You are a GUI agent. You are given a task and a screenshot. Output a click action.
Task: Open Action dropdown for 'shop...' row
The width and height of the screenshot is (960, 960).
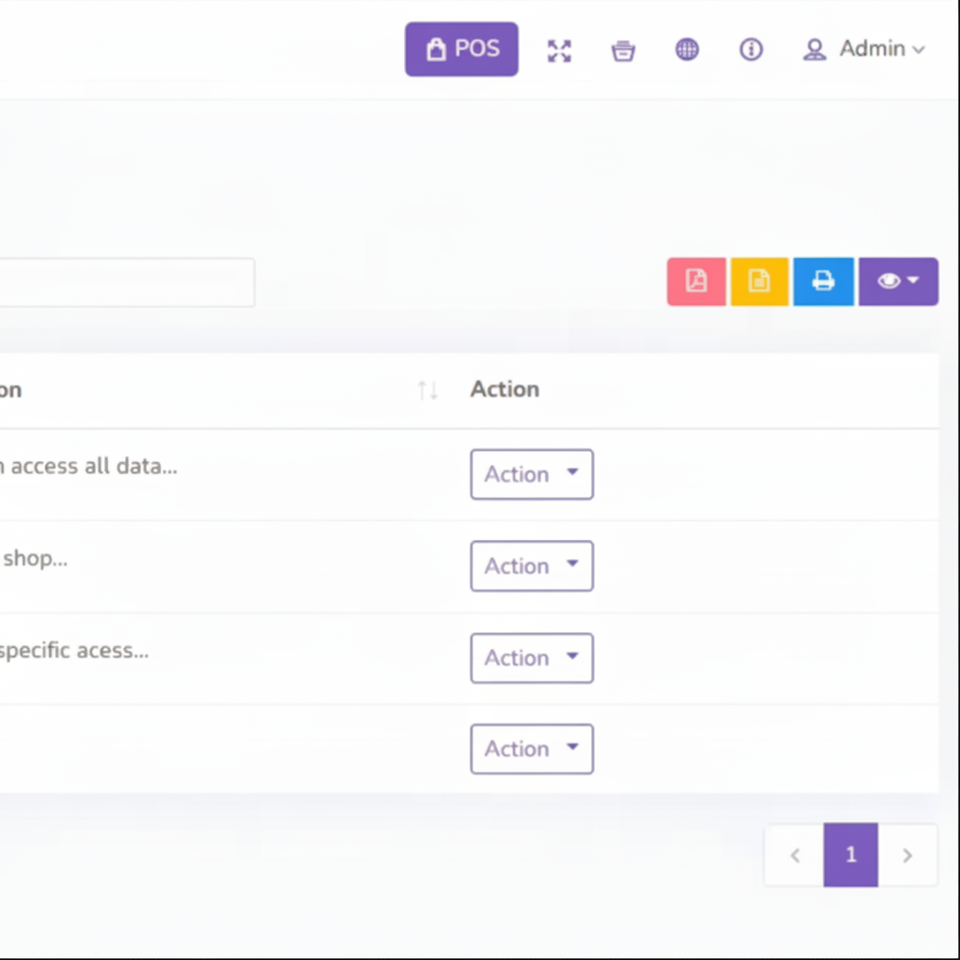coord(531,566)
